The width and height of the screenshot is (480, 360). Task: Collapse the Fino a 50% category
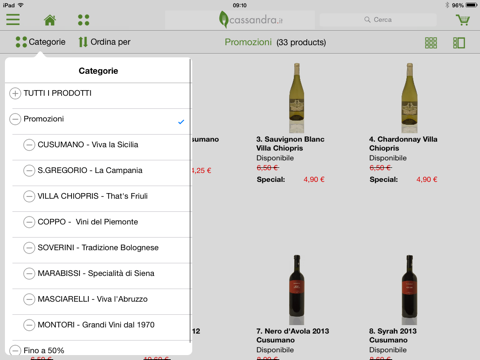point(15,350)
